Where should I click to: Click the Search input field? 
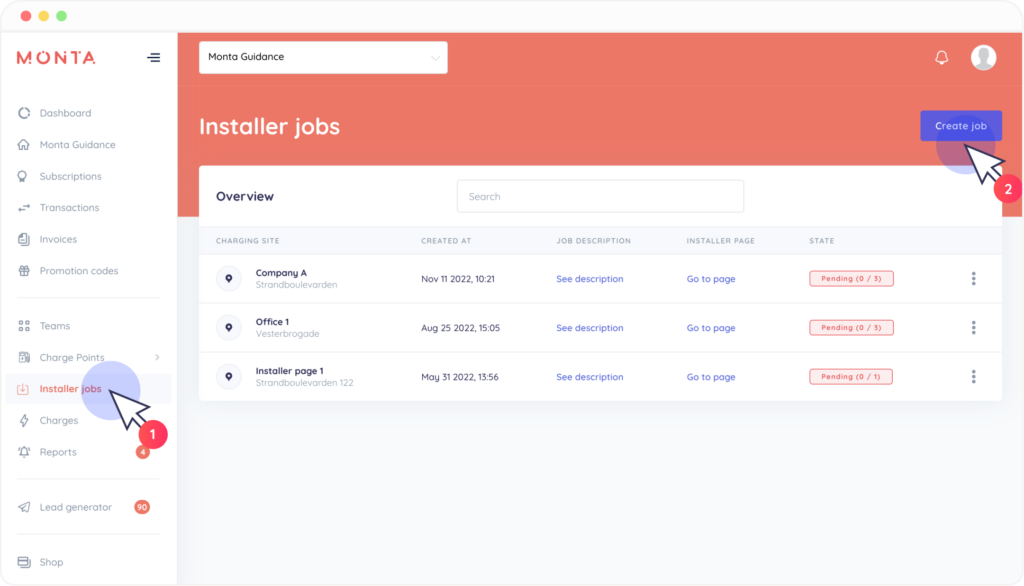pos(600,196)
